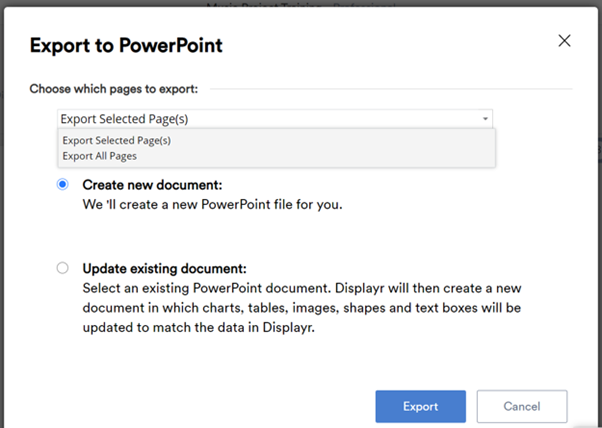
Task: Select the Create new document radio button
Action: coord(63,185)
